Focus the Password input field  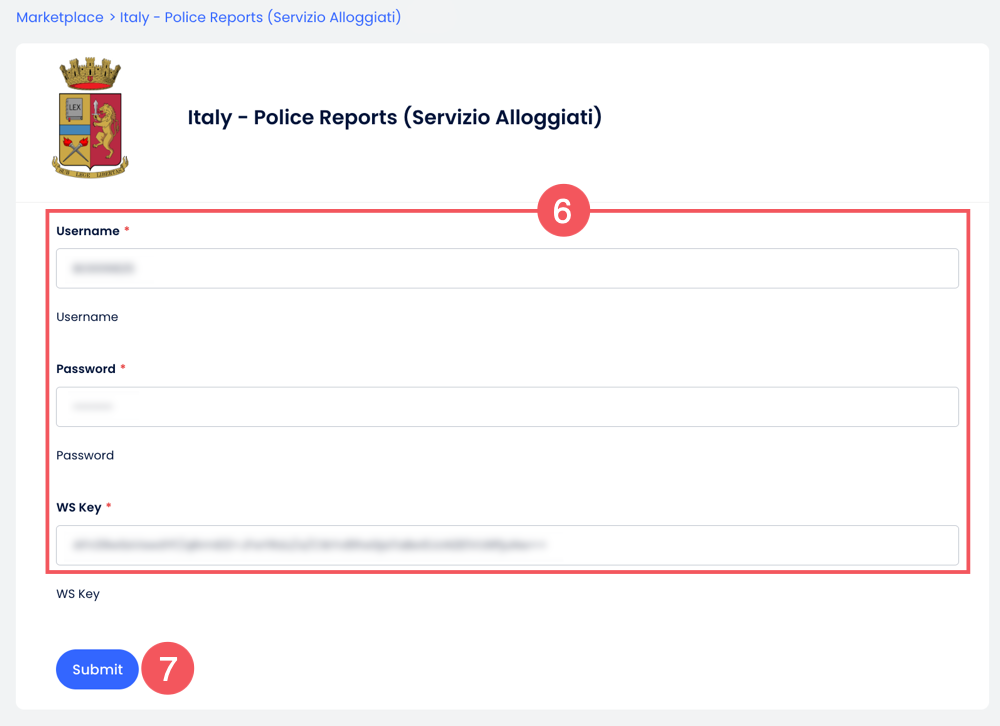pos(507,407)
